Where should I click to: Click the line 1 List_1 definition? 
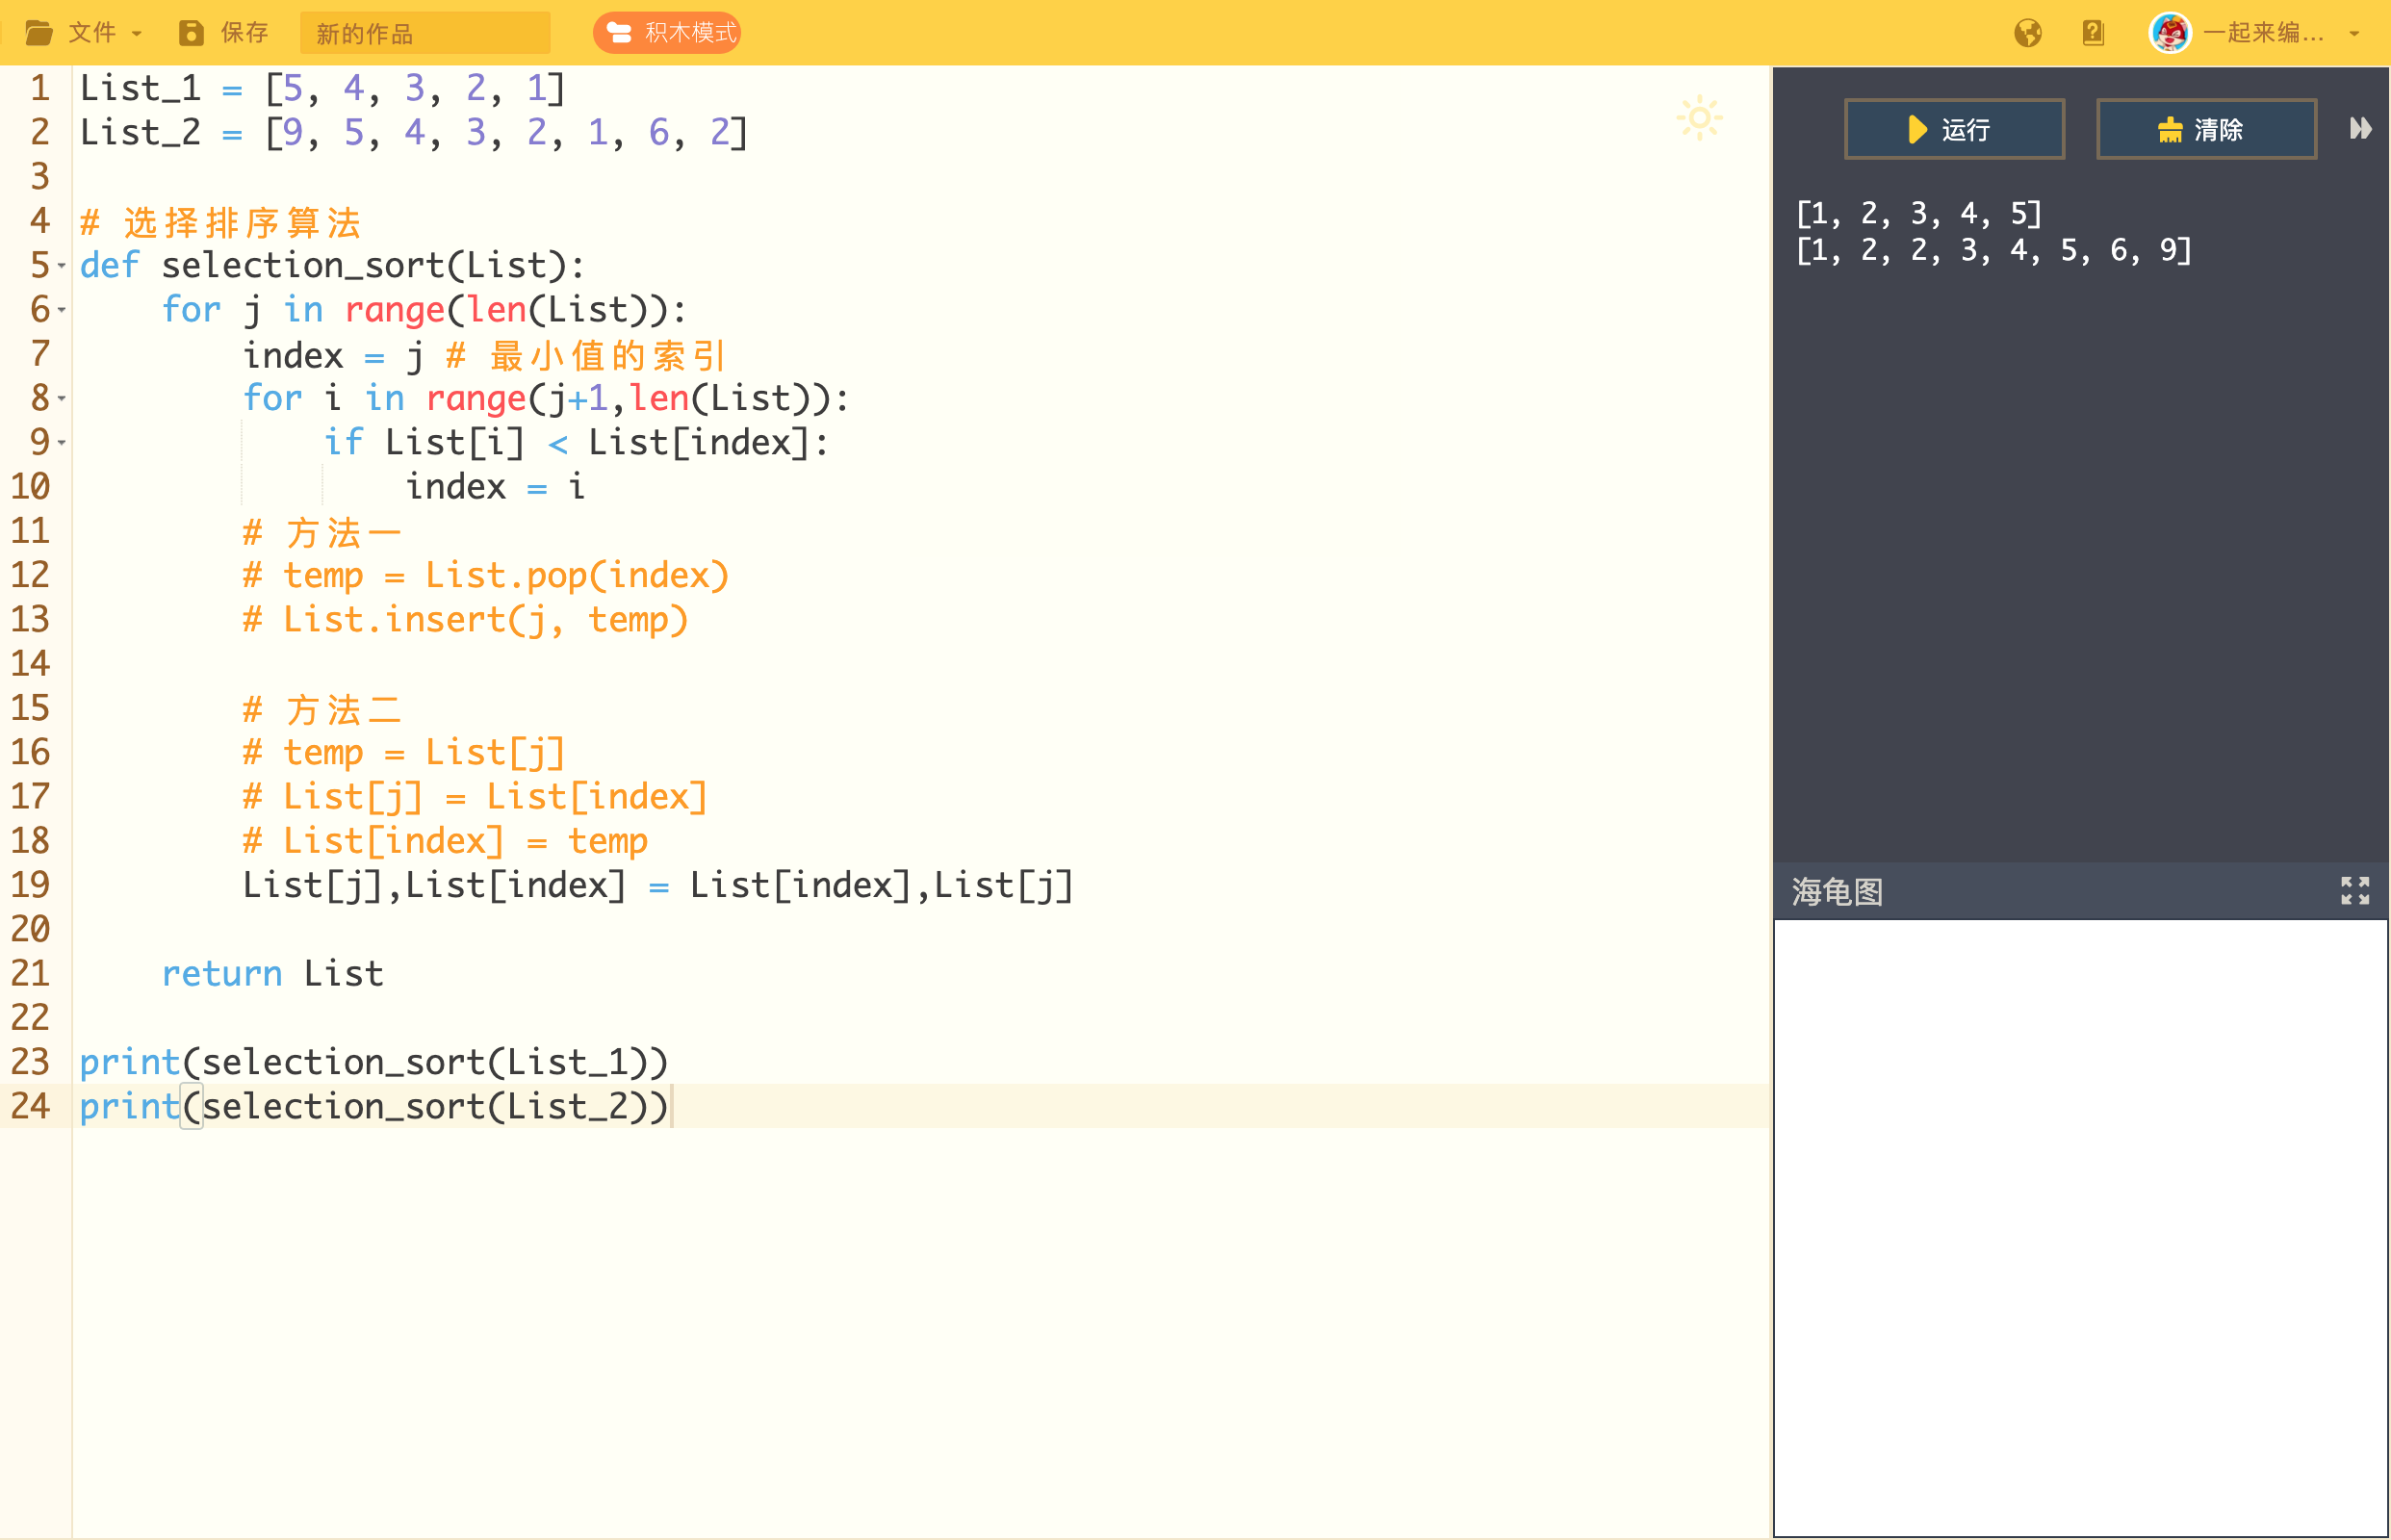click(322, 89)
